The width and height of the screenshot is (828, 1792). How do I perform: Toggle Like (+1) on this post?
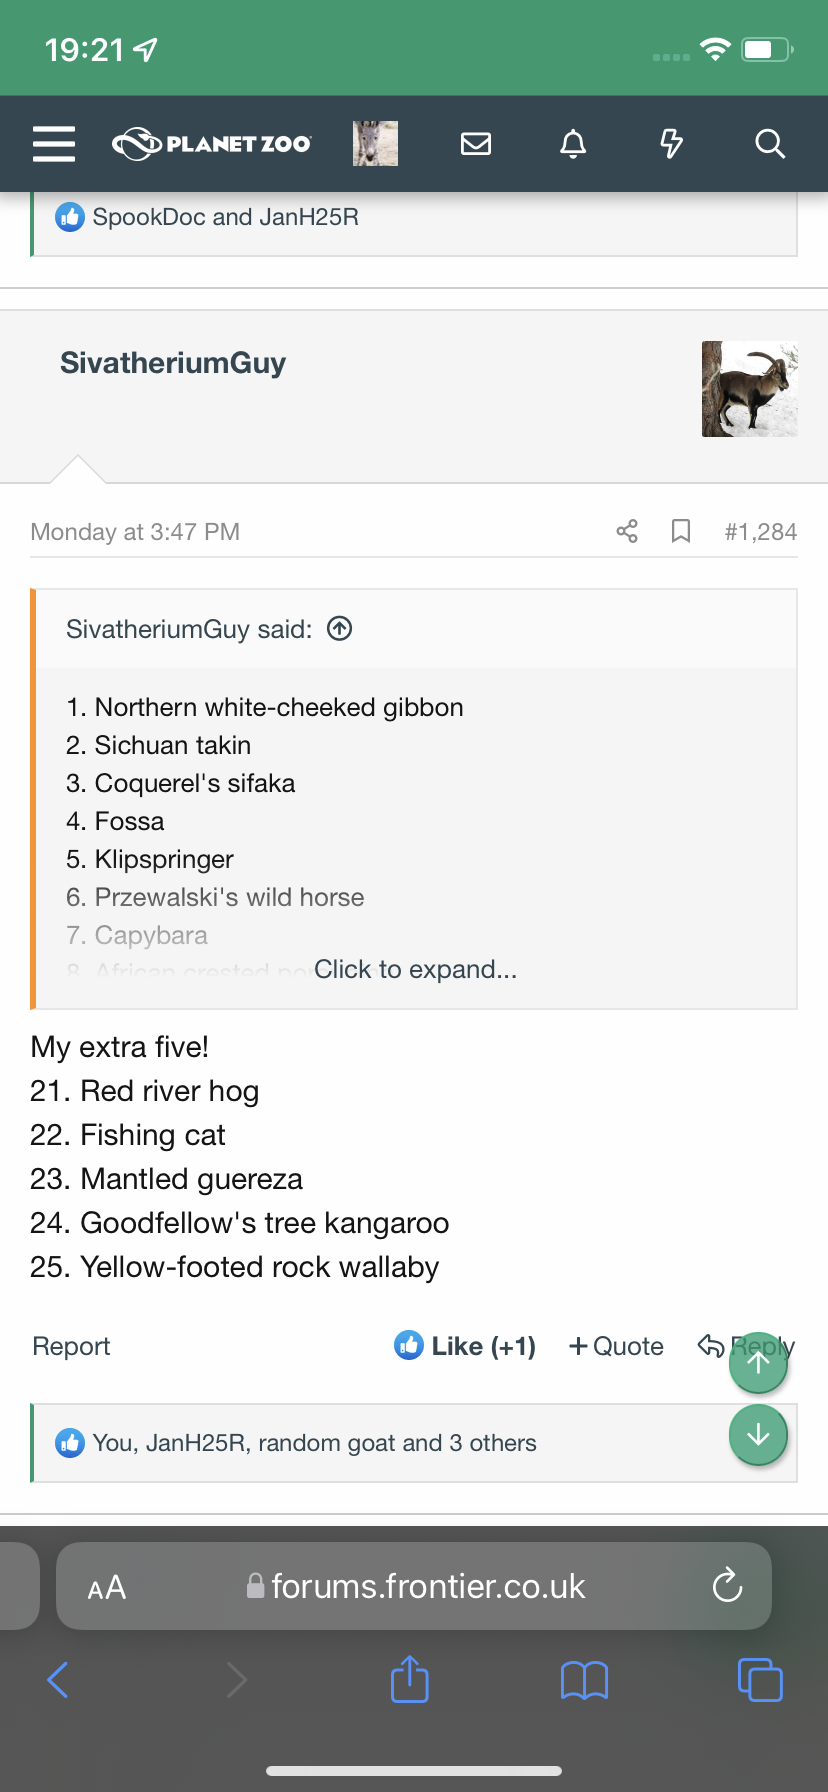point(465,1346)
